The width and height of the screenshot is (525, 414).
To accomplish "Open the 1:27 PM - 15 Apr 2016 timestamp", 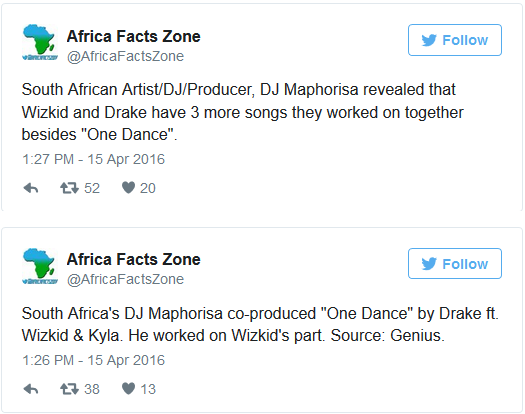I will pos(93,159).
